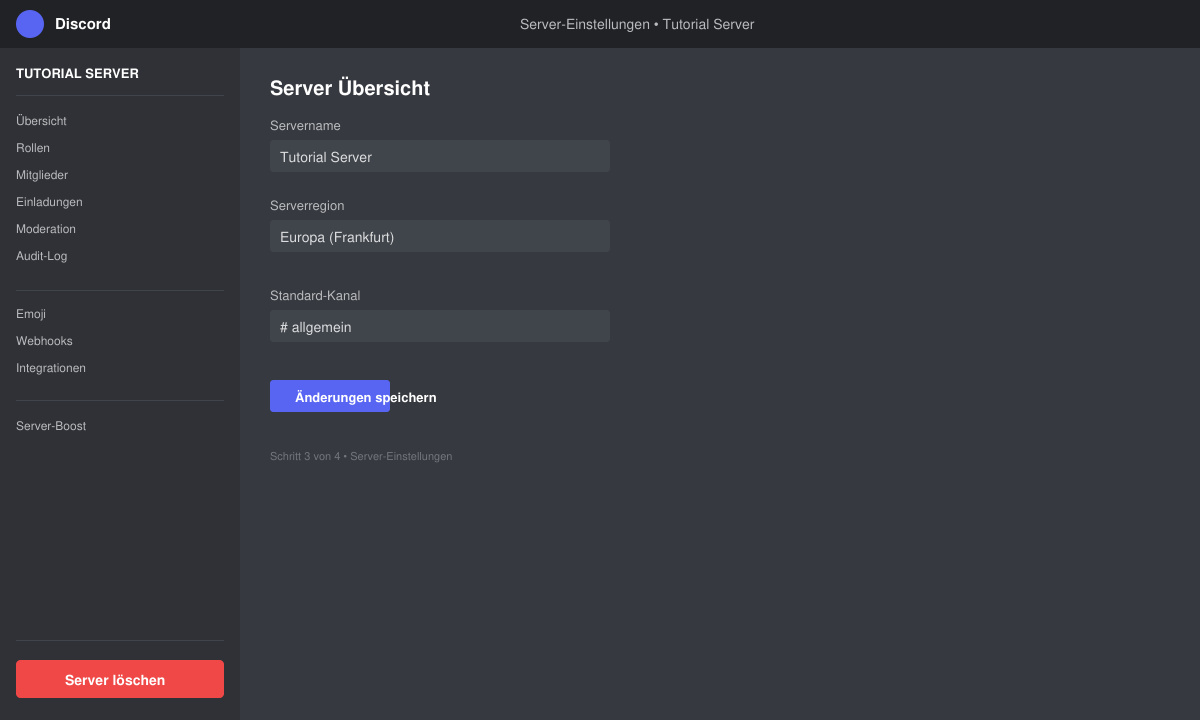
Task: Click Änderungen speichern button
Action: click(x=330, y=396)
